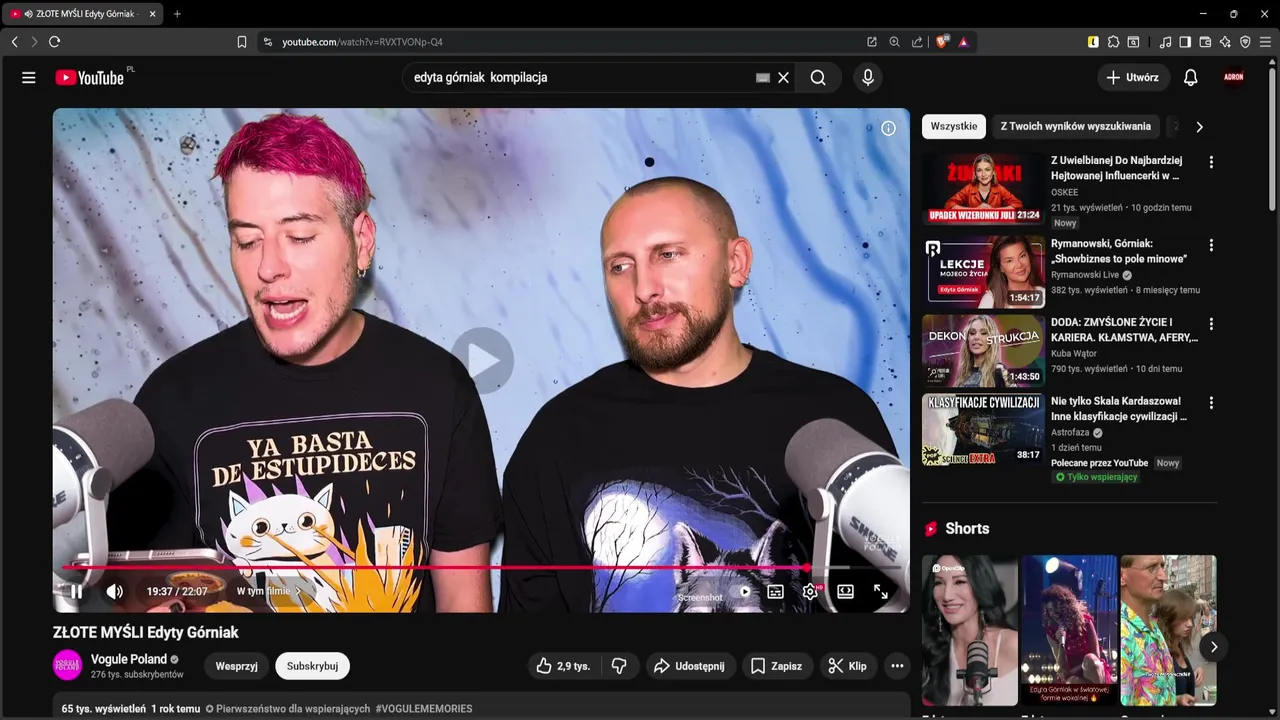Open the Kuba Wątor channel name
Image resolution: width=1280 pixels, height=720 pixels.
[x=1074, y=353]
